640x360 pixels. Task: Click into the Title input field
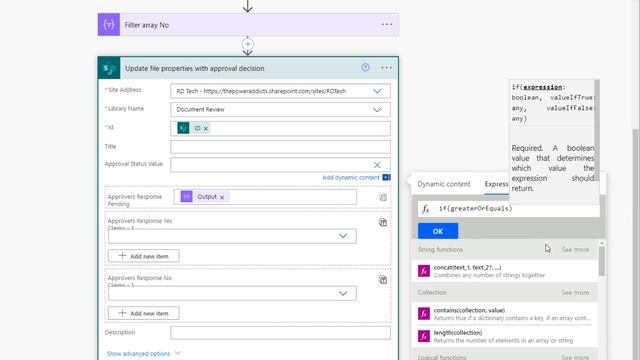280,147
